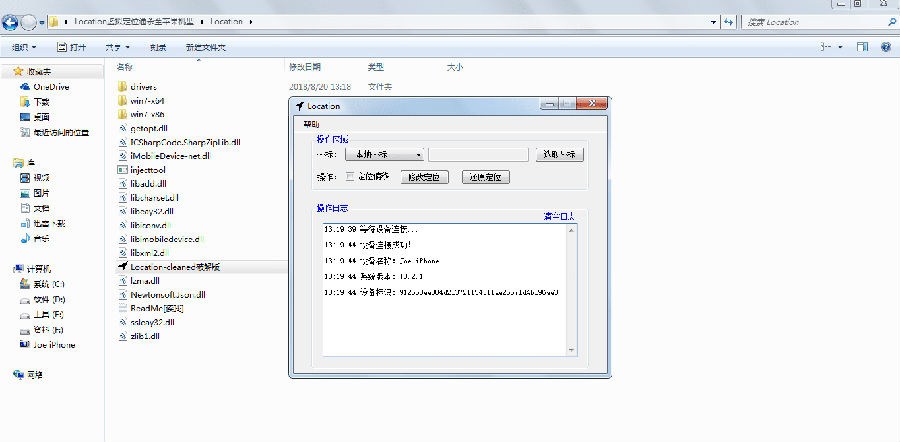Expand the address bar history dropdown

point(713,22)
